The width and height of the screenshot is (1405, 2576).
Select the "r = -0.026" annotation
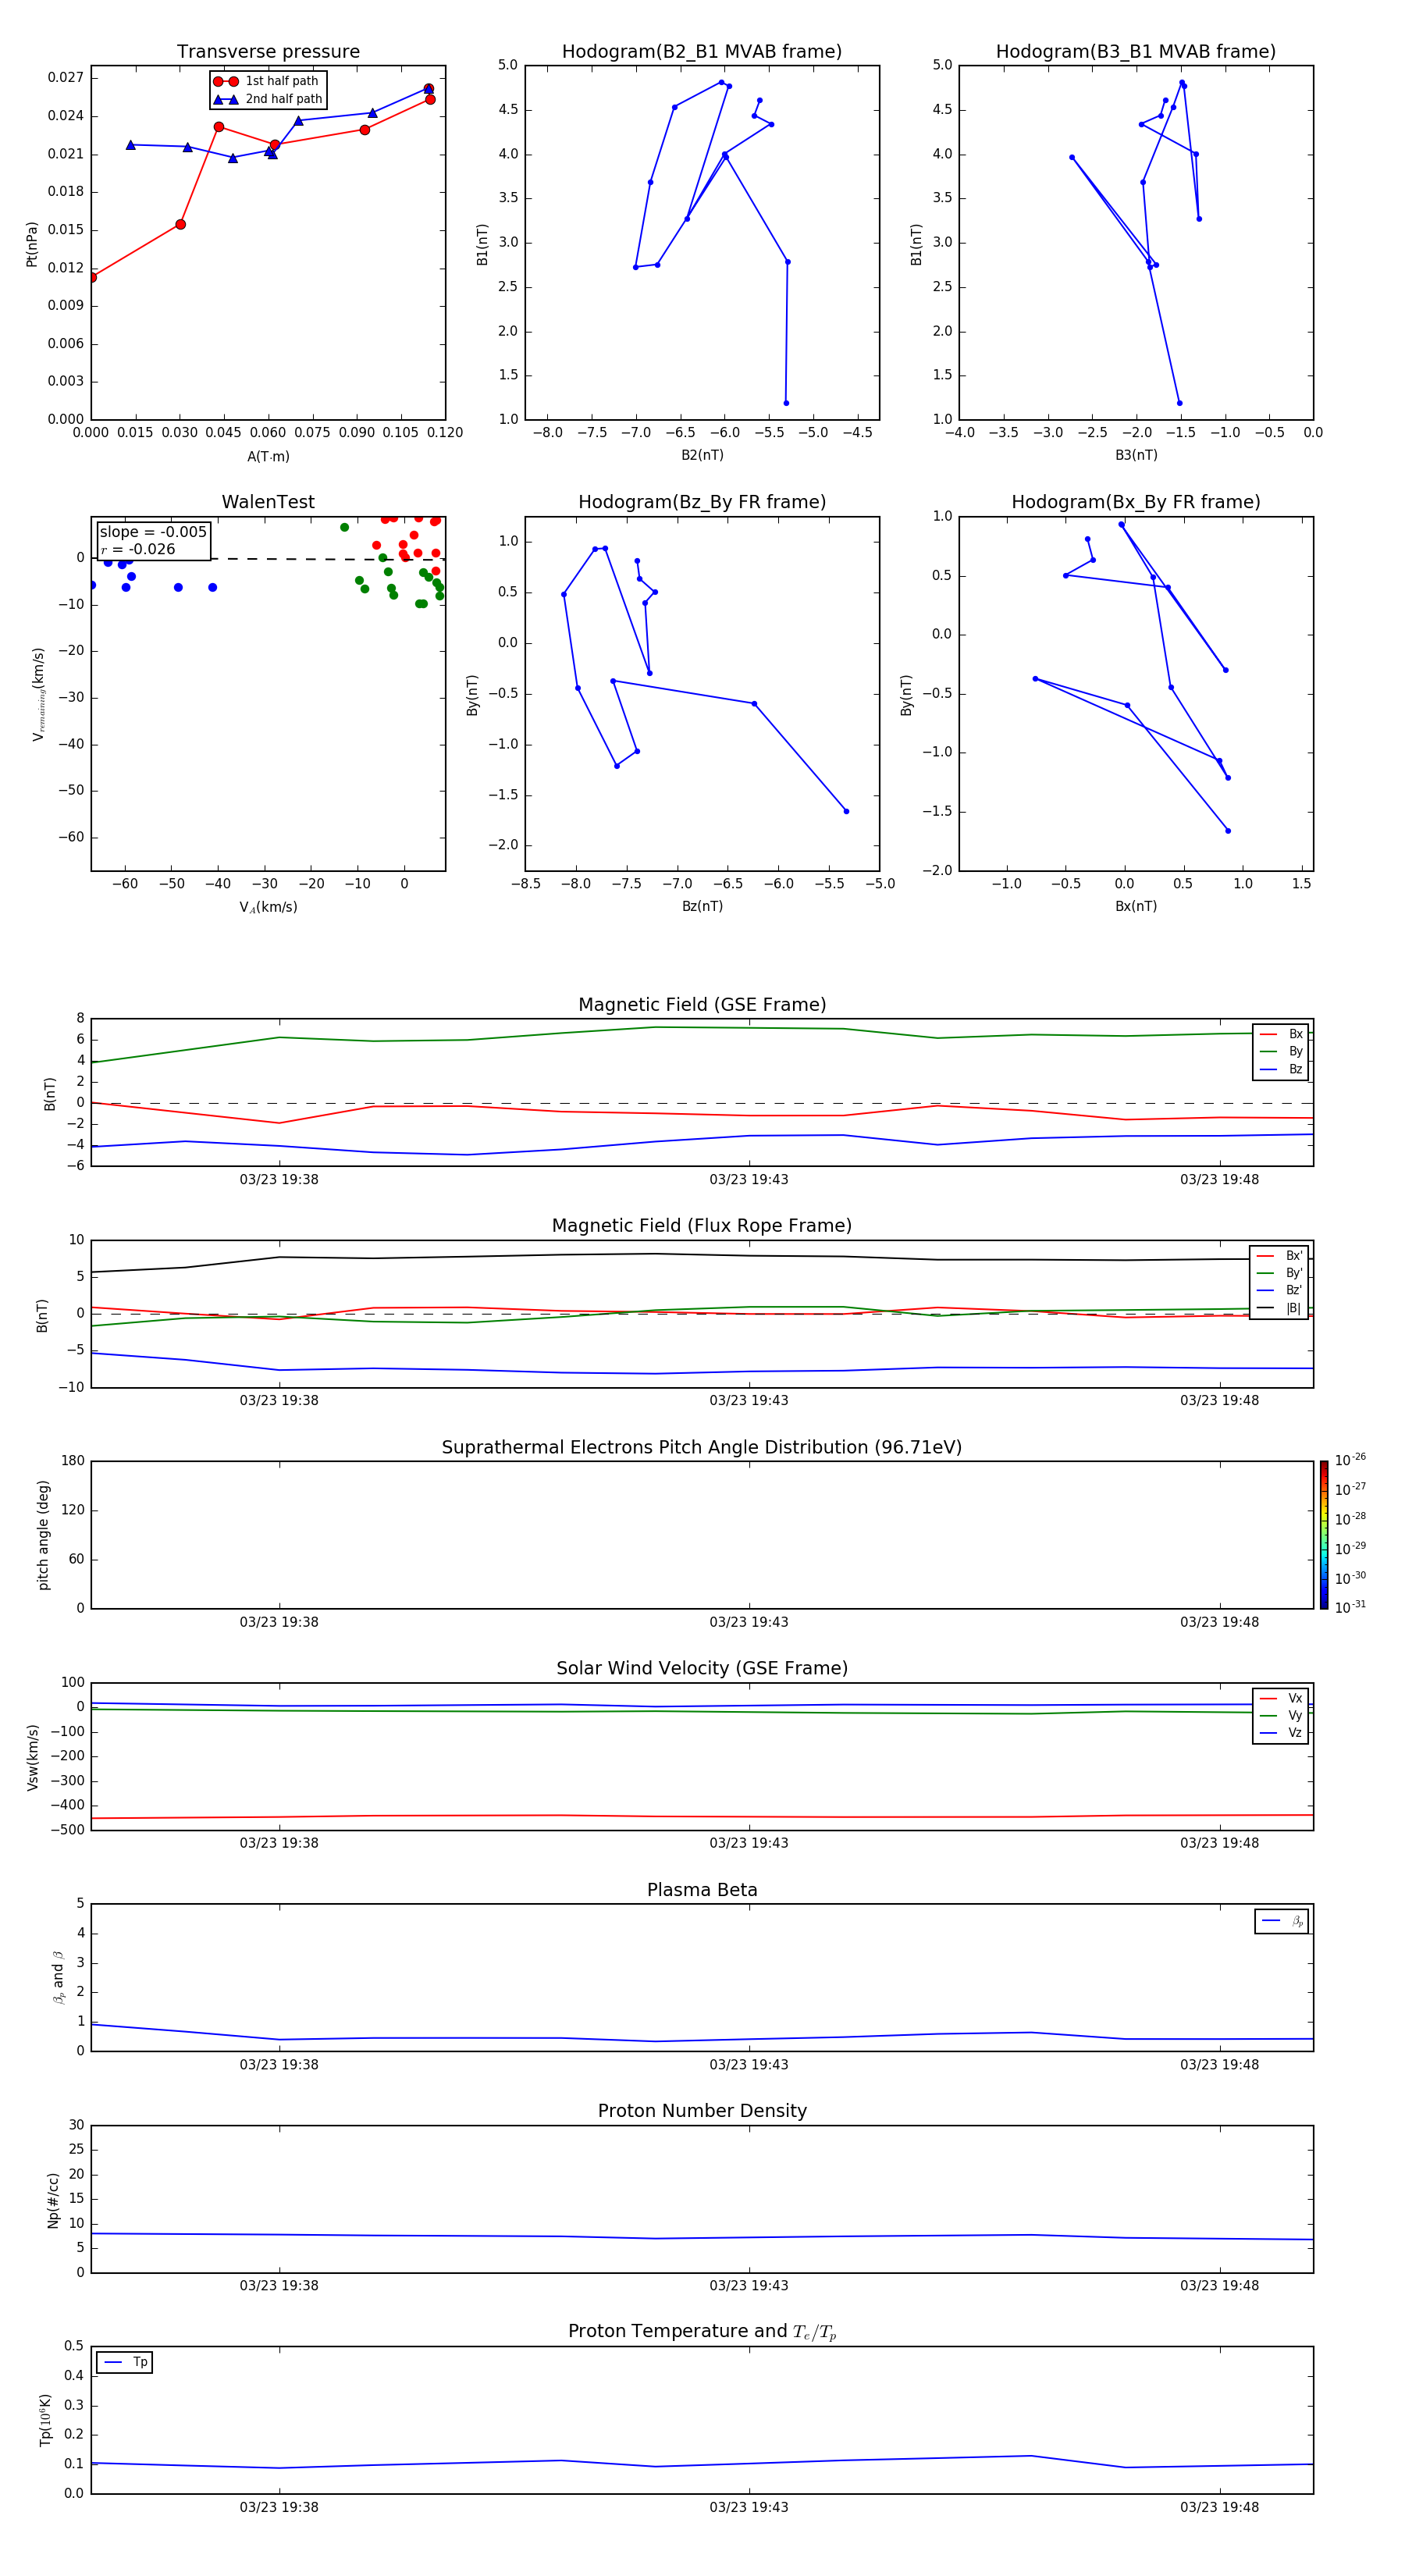pyautogui.click(x=138, y=550)
